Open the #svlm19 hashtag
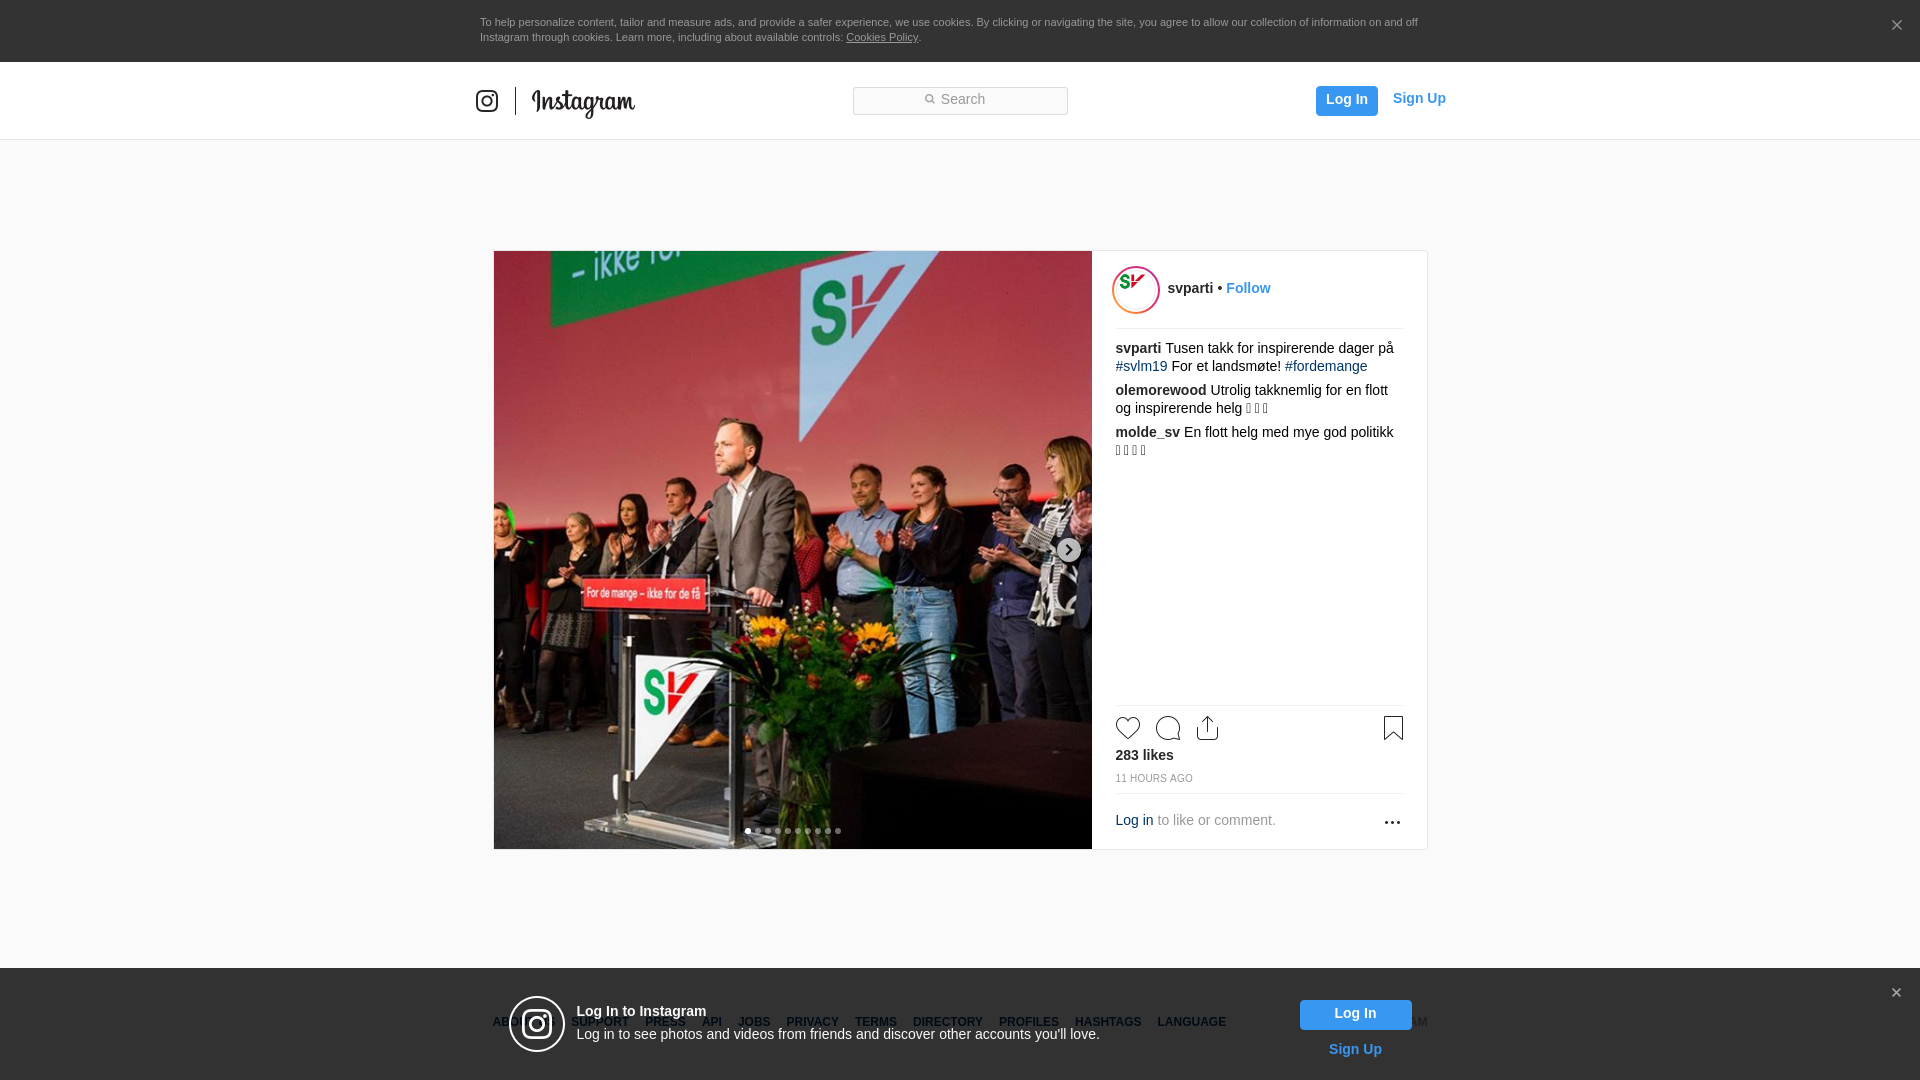Screen dimensions: 1920x1080 point(1141,366)
